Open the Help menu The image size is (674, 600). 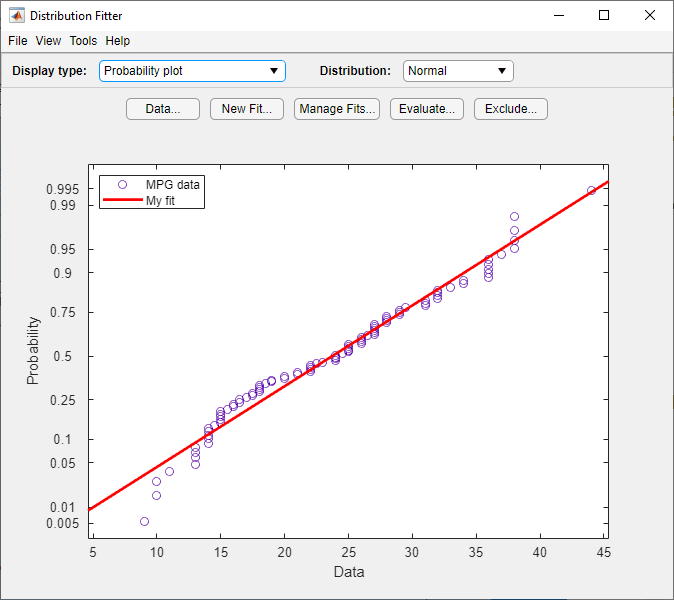(x=118, y=41)
